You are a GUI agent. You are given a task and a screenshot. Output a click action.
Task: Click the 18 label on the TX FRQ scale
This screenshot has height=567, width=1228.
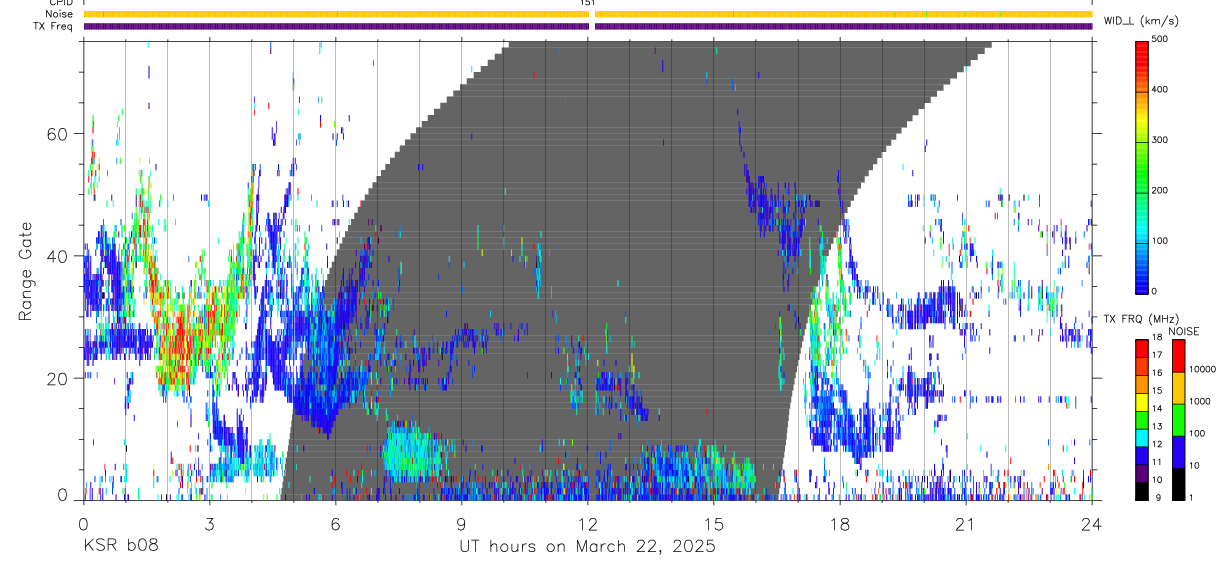(1157, 337)
